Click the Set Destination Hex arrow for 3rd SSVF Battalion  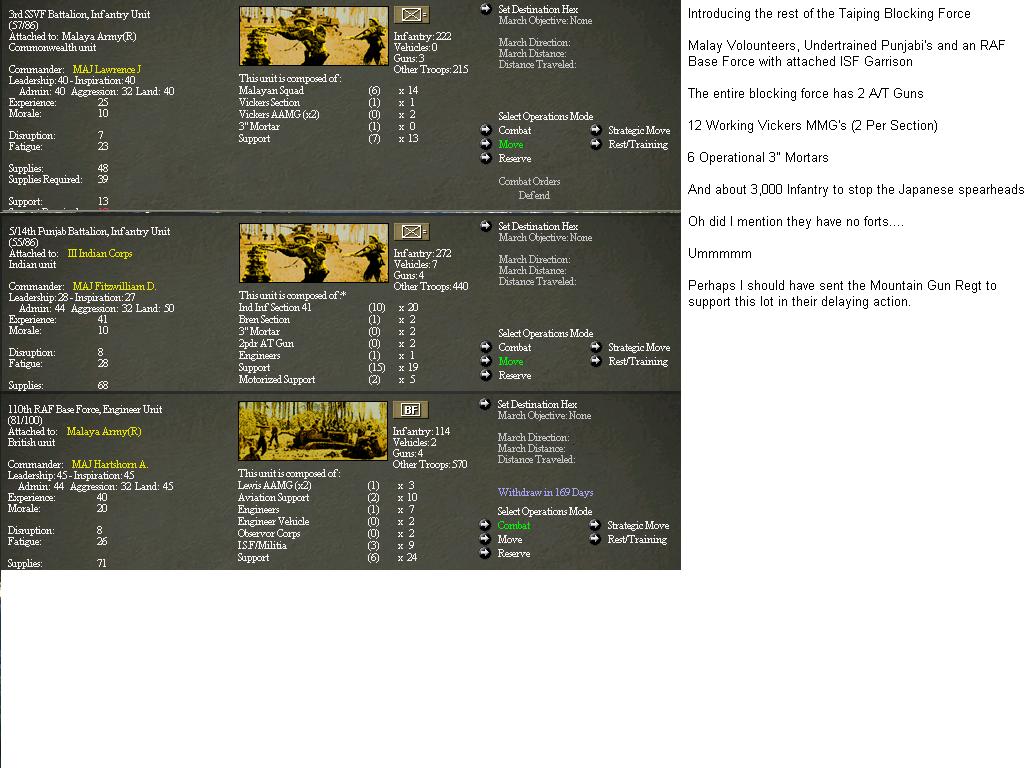click(x=486, y=9)
